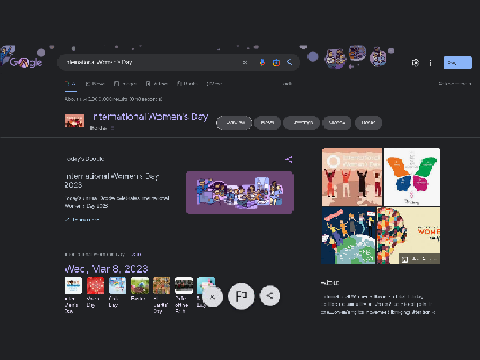This screenshot has width=480, height=360.
Task: Open the purple Women's Day doodle image
Action: point(240,192)
